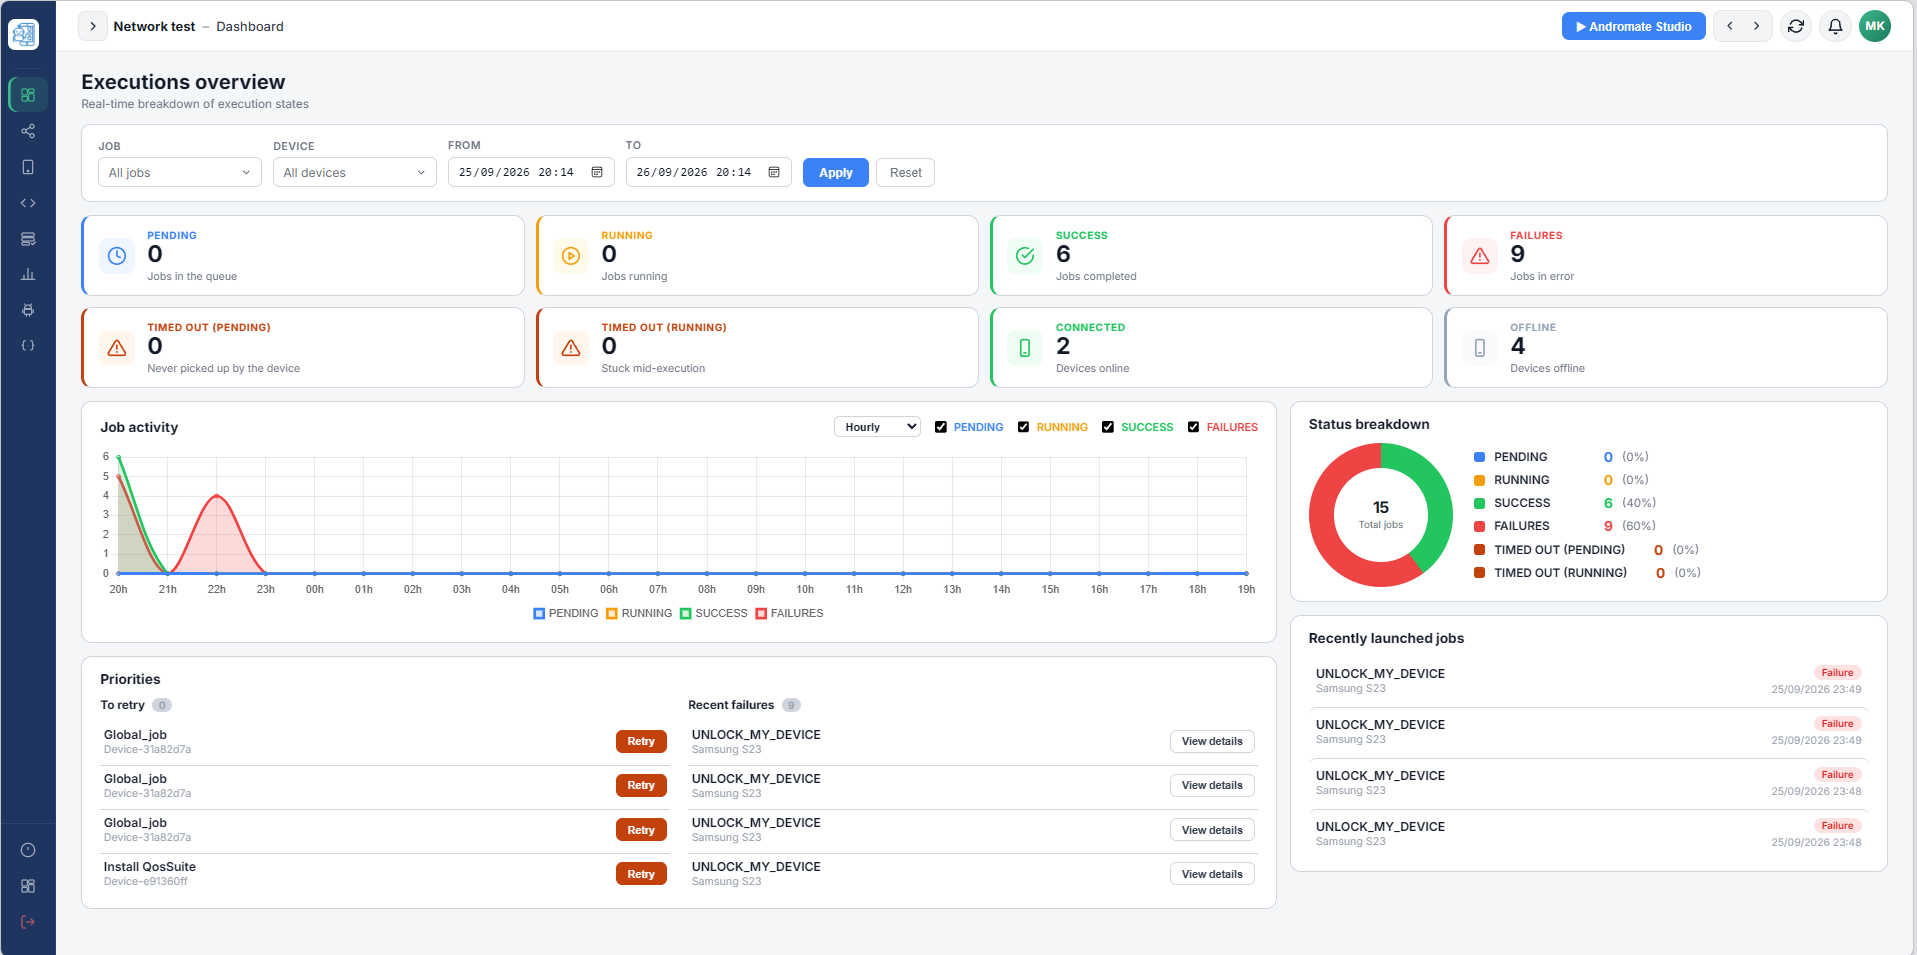The width and height of the screenshot is (1917, 955).
Task: Click the Connected device phone icon
Action: (x=1025, y=348)
